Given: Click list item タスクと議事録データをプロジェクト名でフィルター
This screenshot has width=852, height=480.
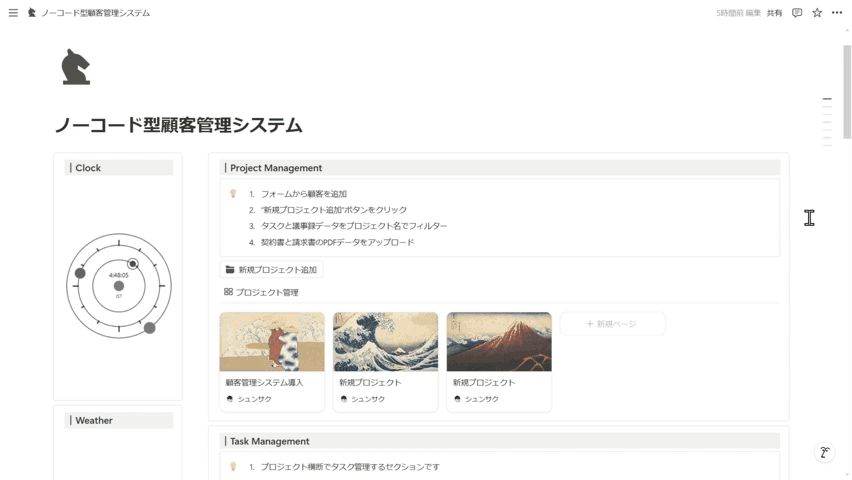Looking at the screenshot, I should 354,226.
